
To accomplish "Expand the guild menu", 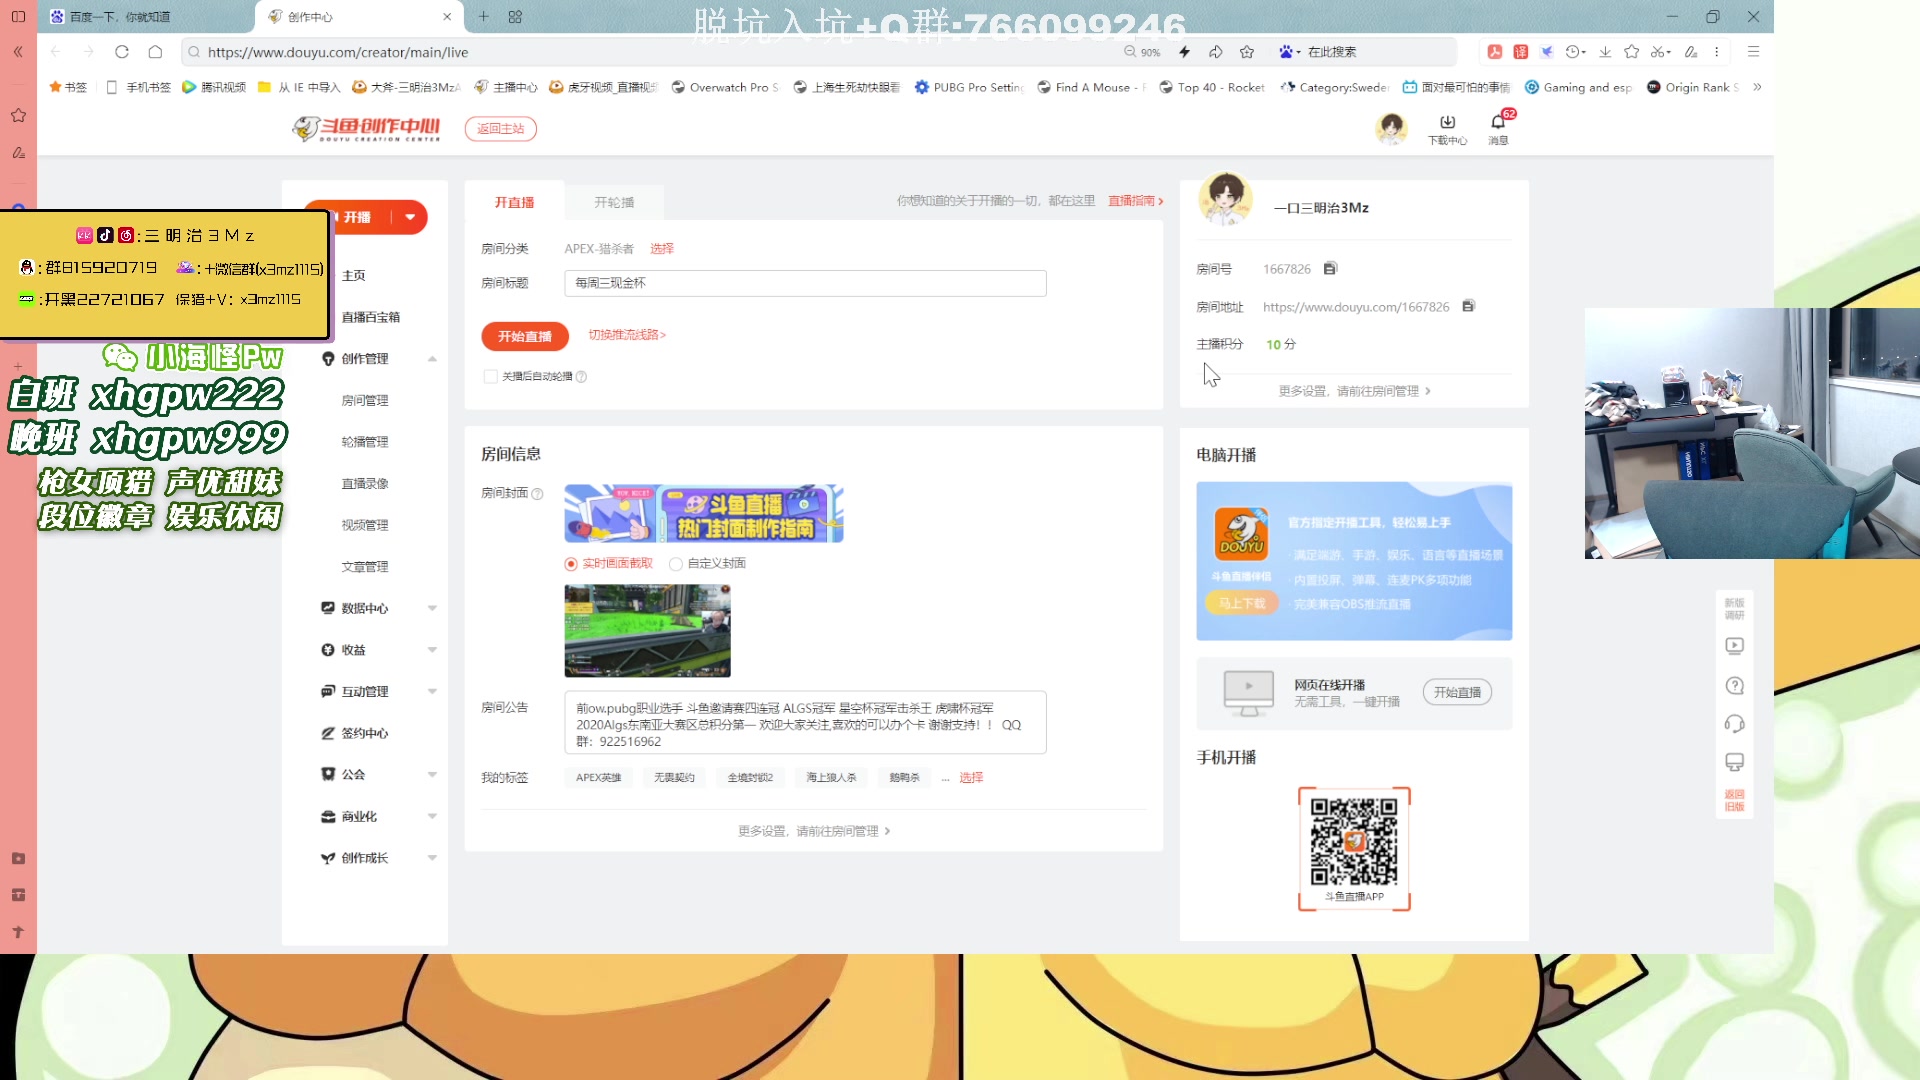I will tap(432, 775).
